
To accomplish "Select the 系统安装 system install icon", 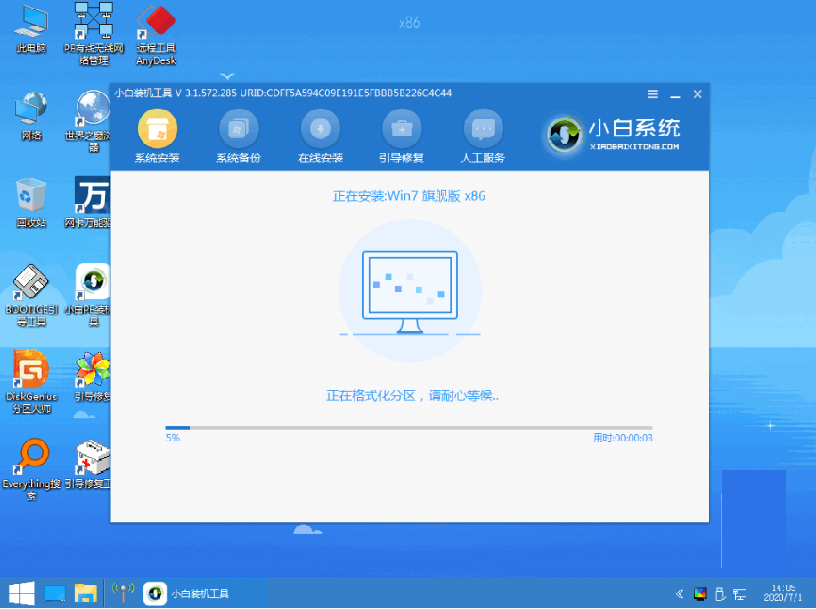I will [x=157, y=136].
